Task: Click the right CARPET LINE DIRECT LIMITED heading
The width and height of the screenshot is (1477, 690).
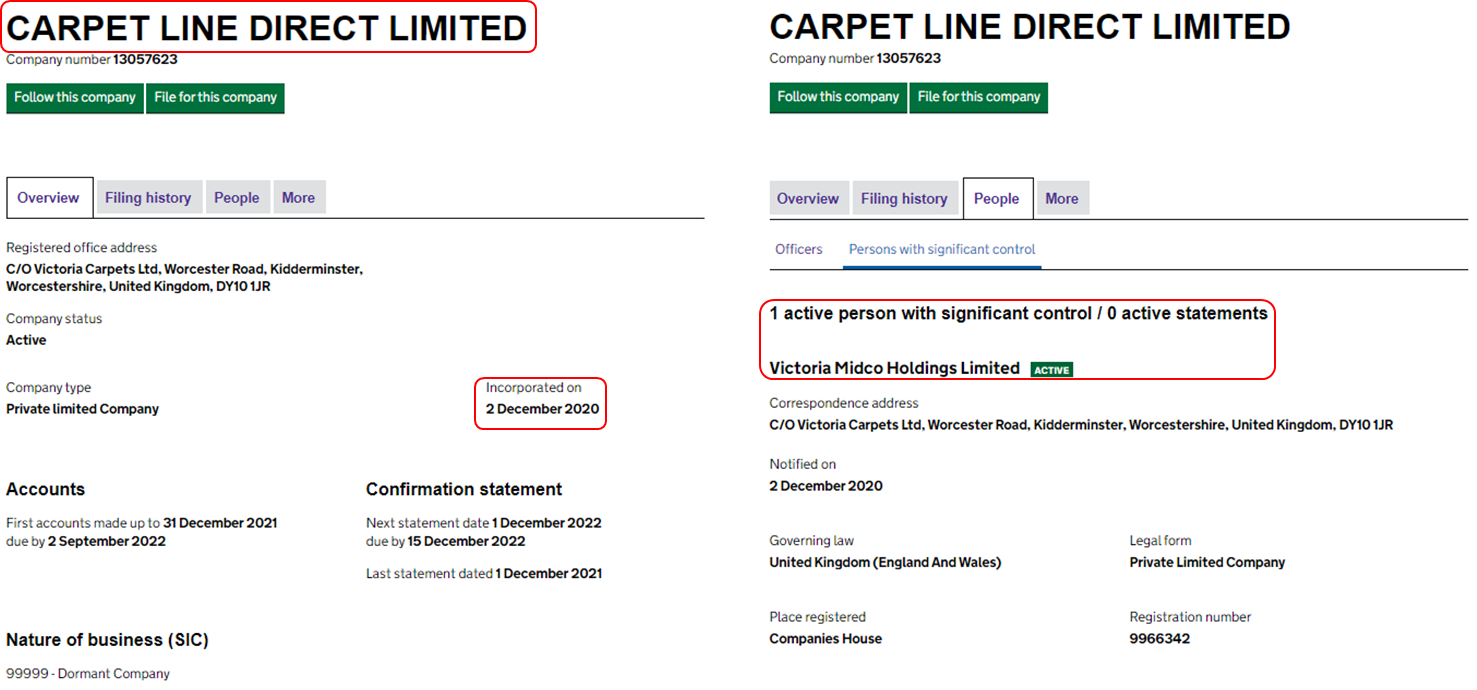Action: click(x=1030, y=27)
